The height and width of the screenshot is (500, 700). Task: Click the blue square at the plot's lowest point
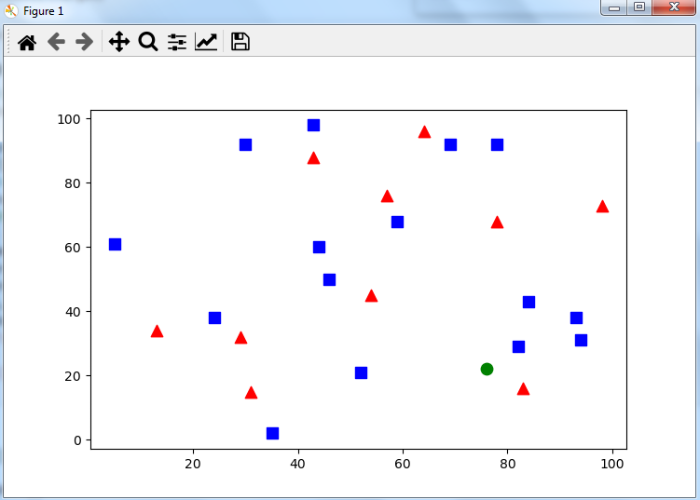coord(272,433)
